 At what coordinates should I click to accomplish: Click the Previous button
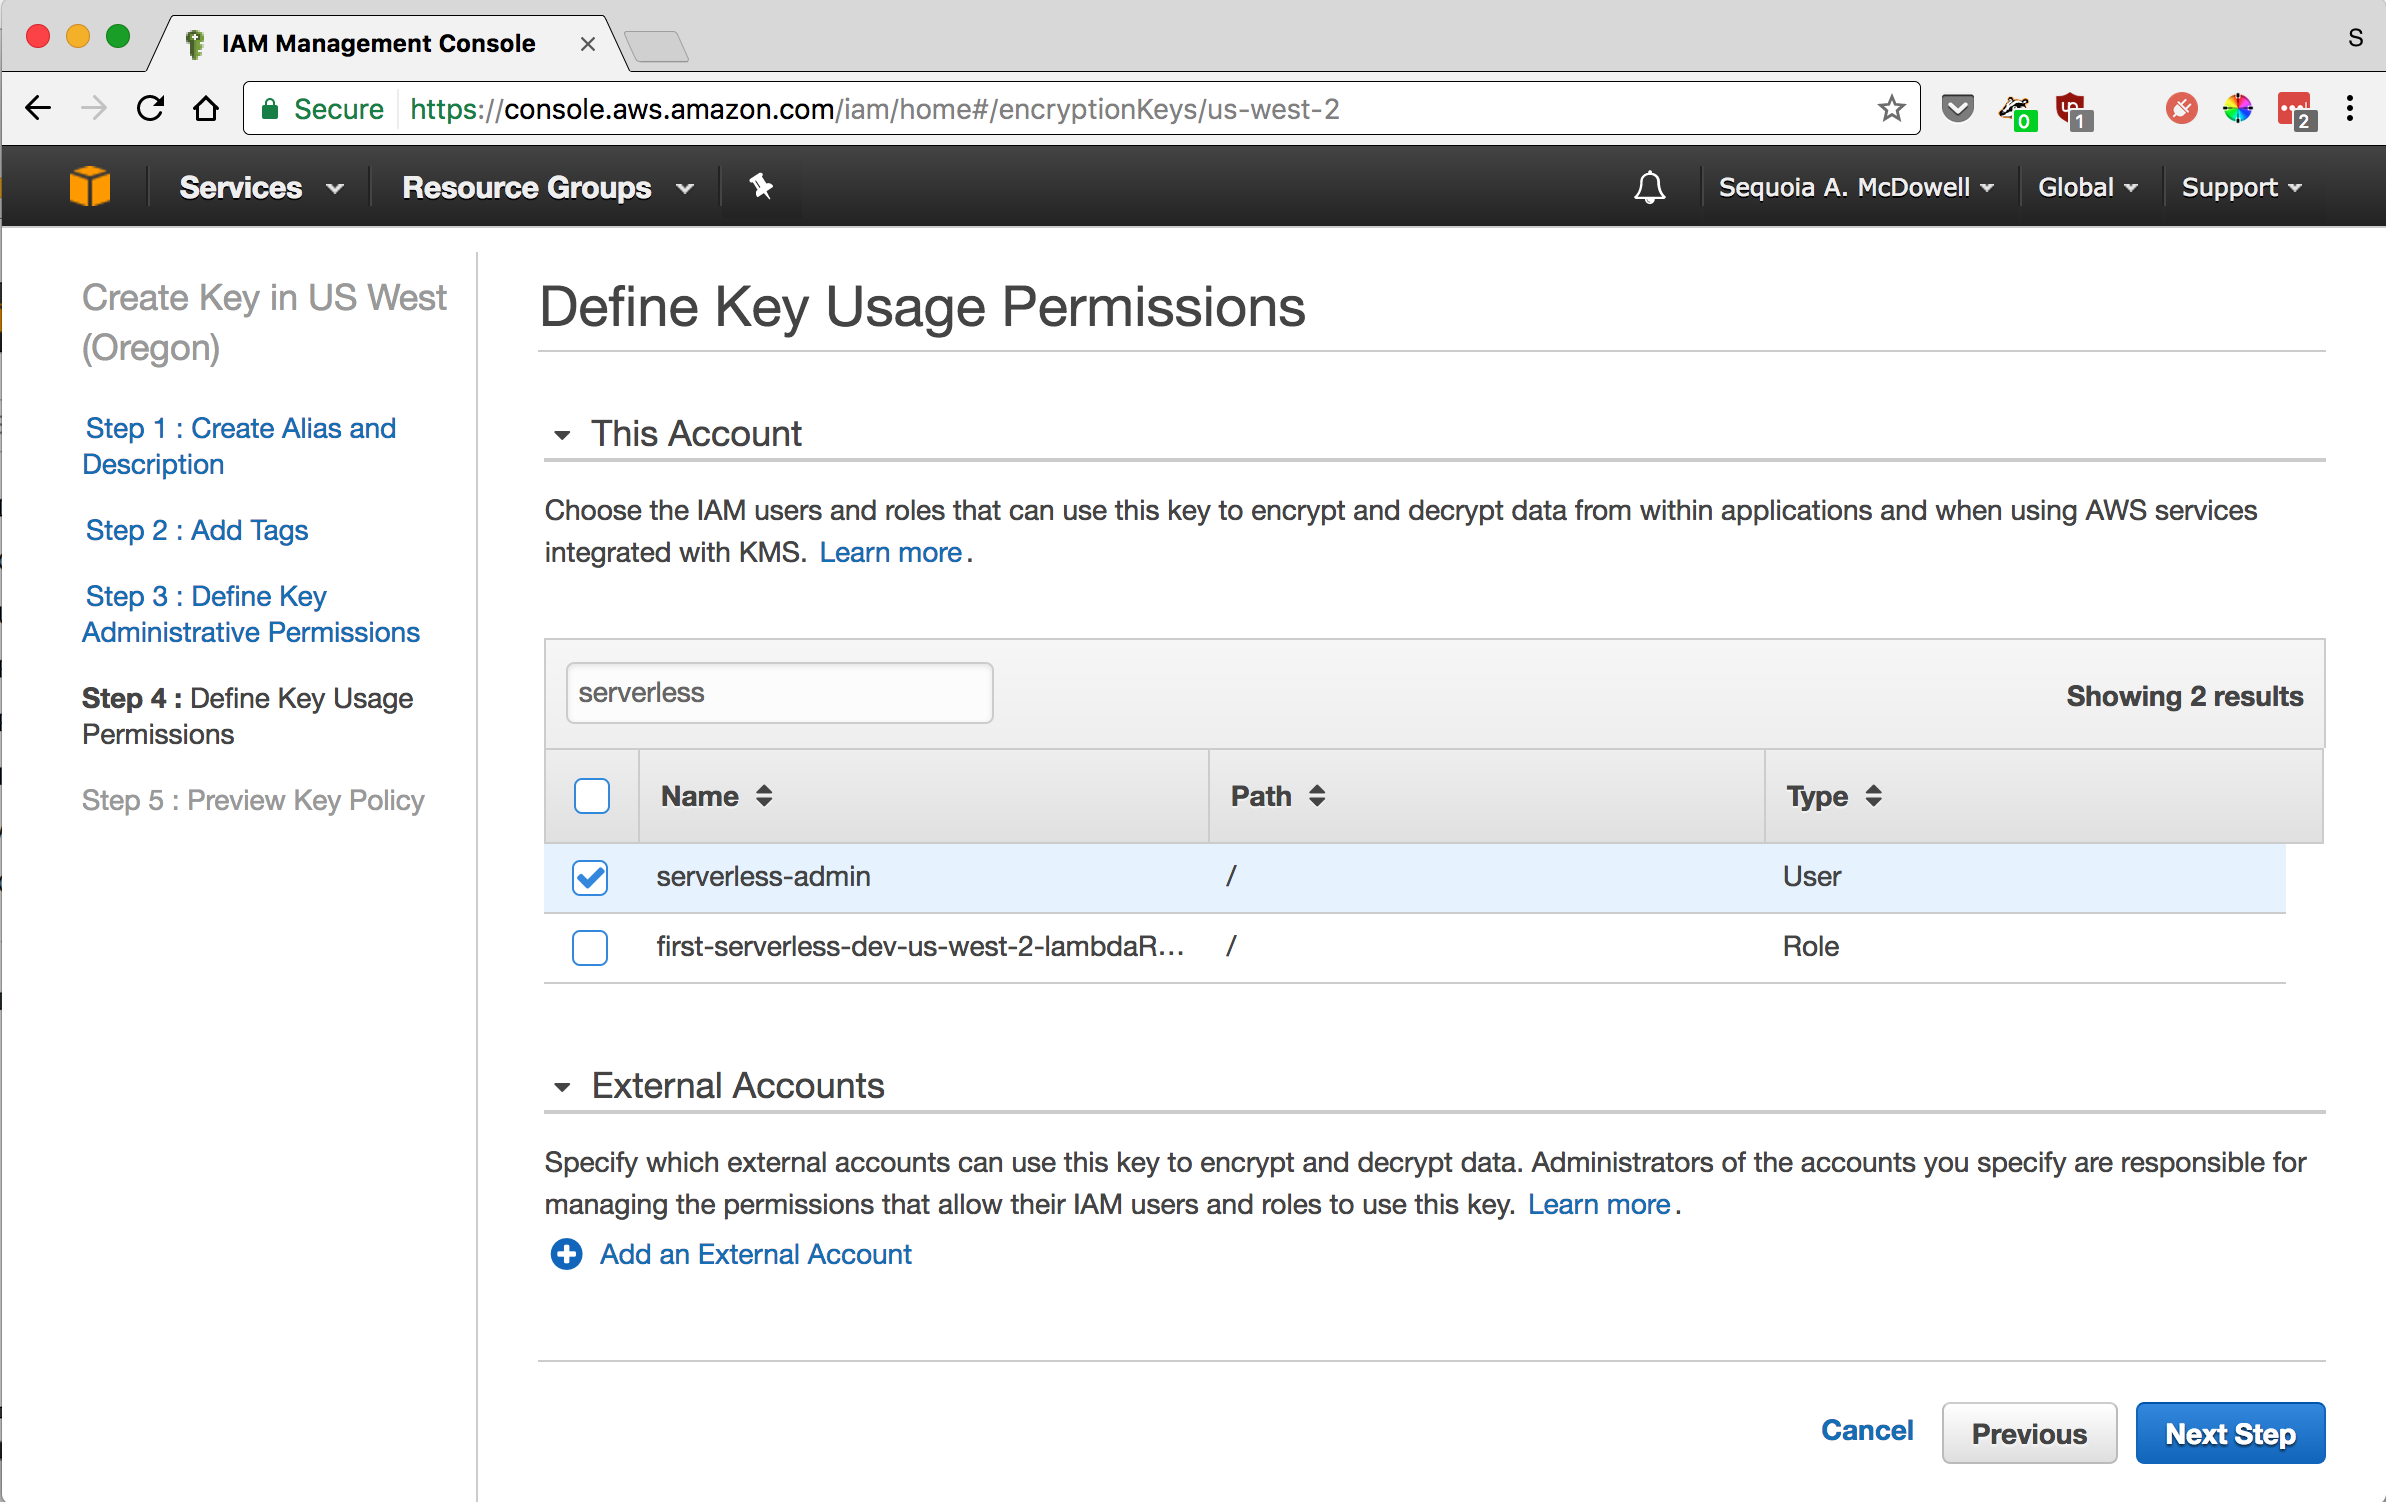coord(2029,1433)
